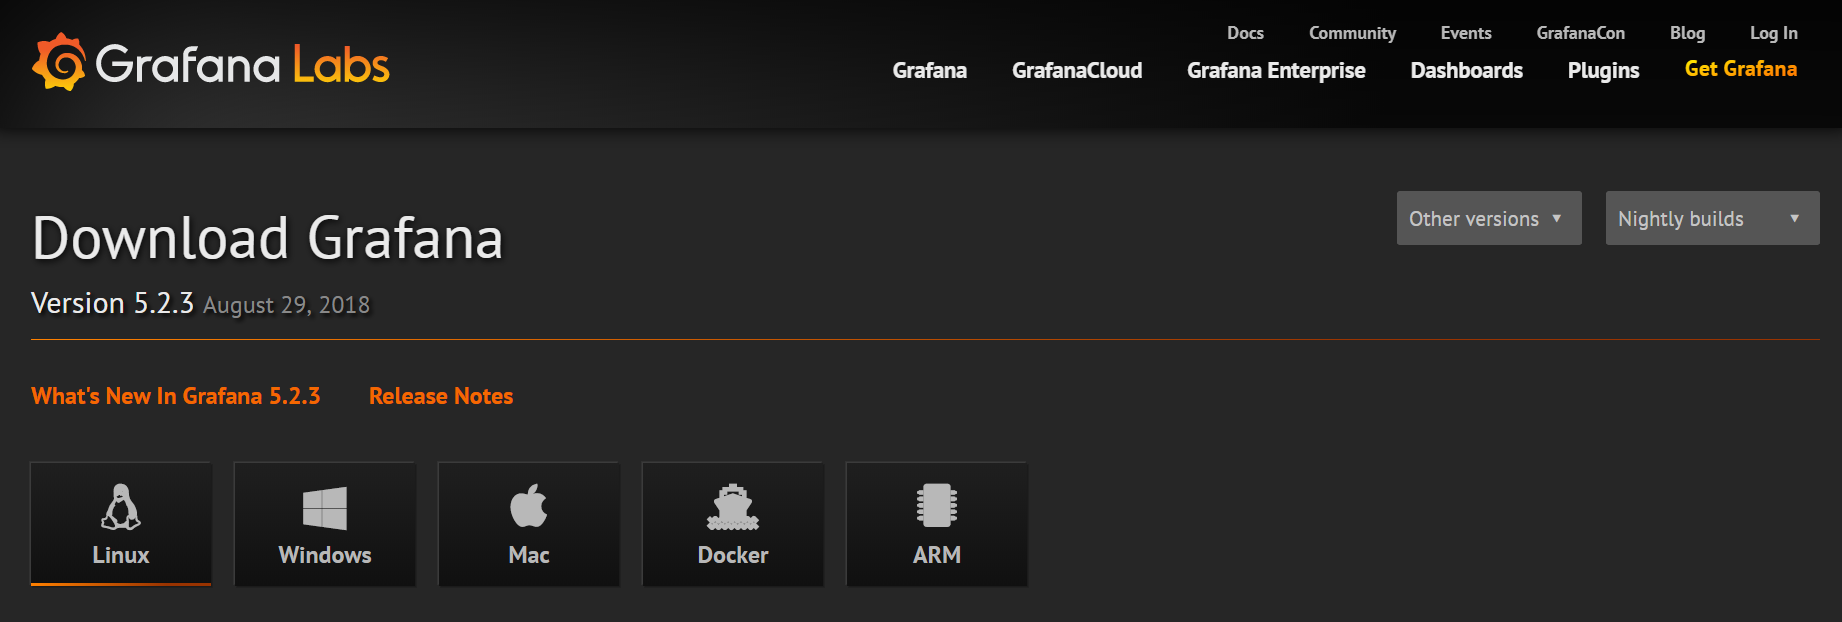Viewport: 1842px width, 622px height.
Task: Open the Plugins menu item
Action: (x=1604, y=71)
